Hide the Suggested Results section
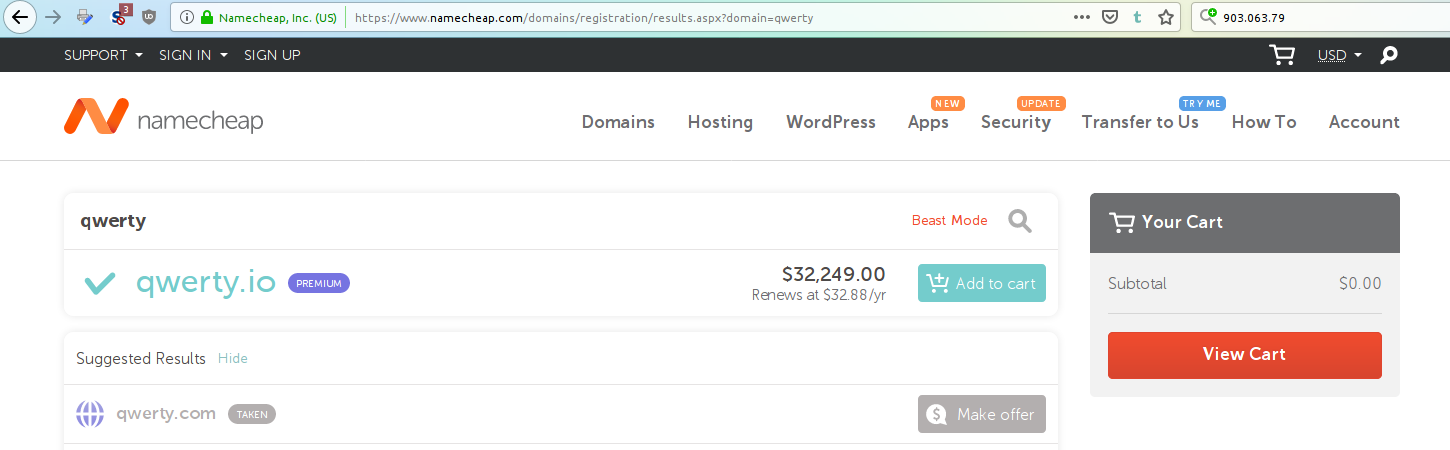Screen dimensions: 1450x450 [x=233, y=358]
